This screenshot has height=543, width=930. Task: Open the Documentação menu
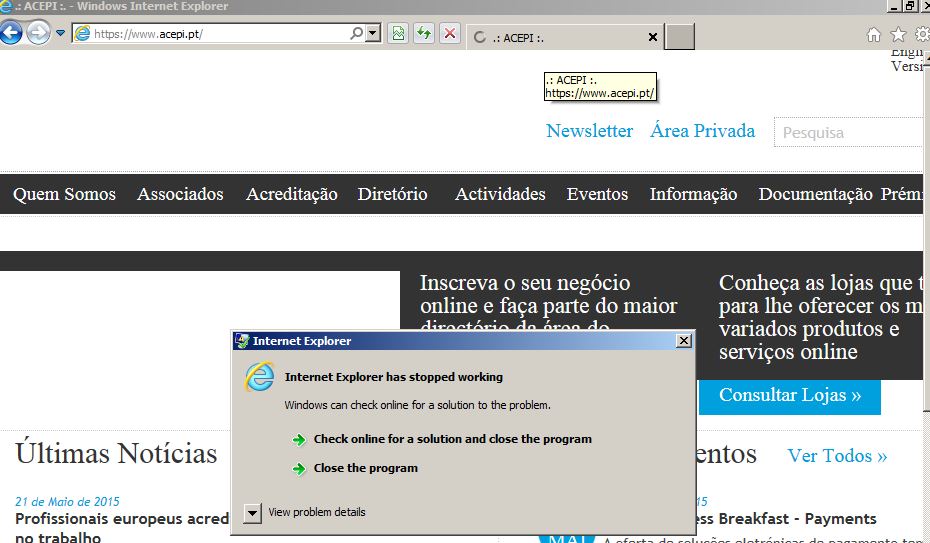pyautogui.click(x=816, y=194)
